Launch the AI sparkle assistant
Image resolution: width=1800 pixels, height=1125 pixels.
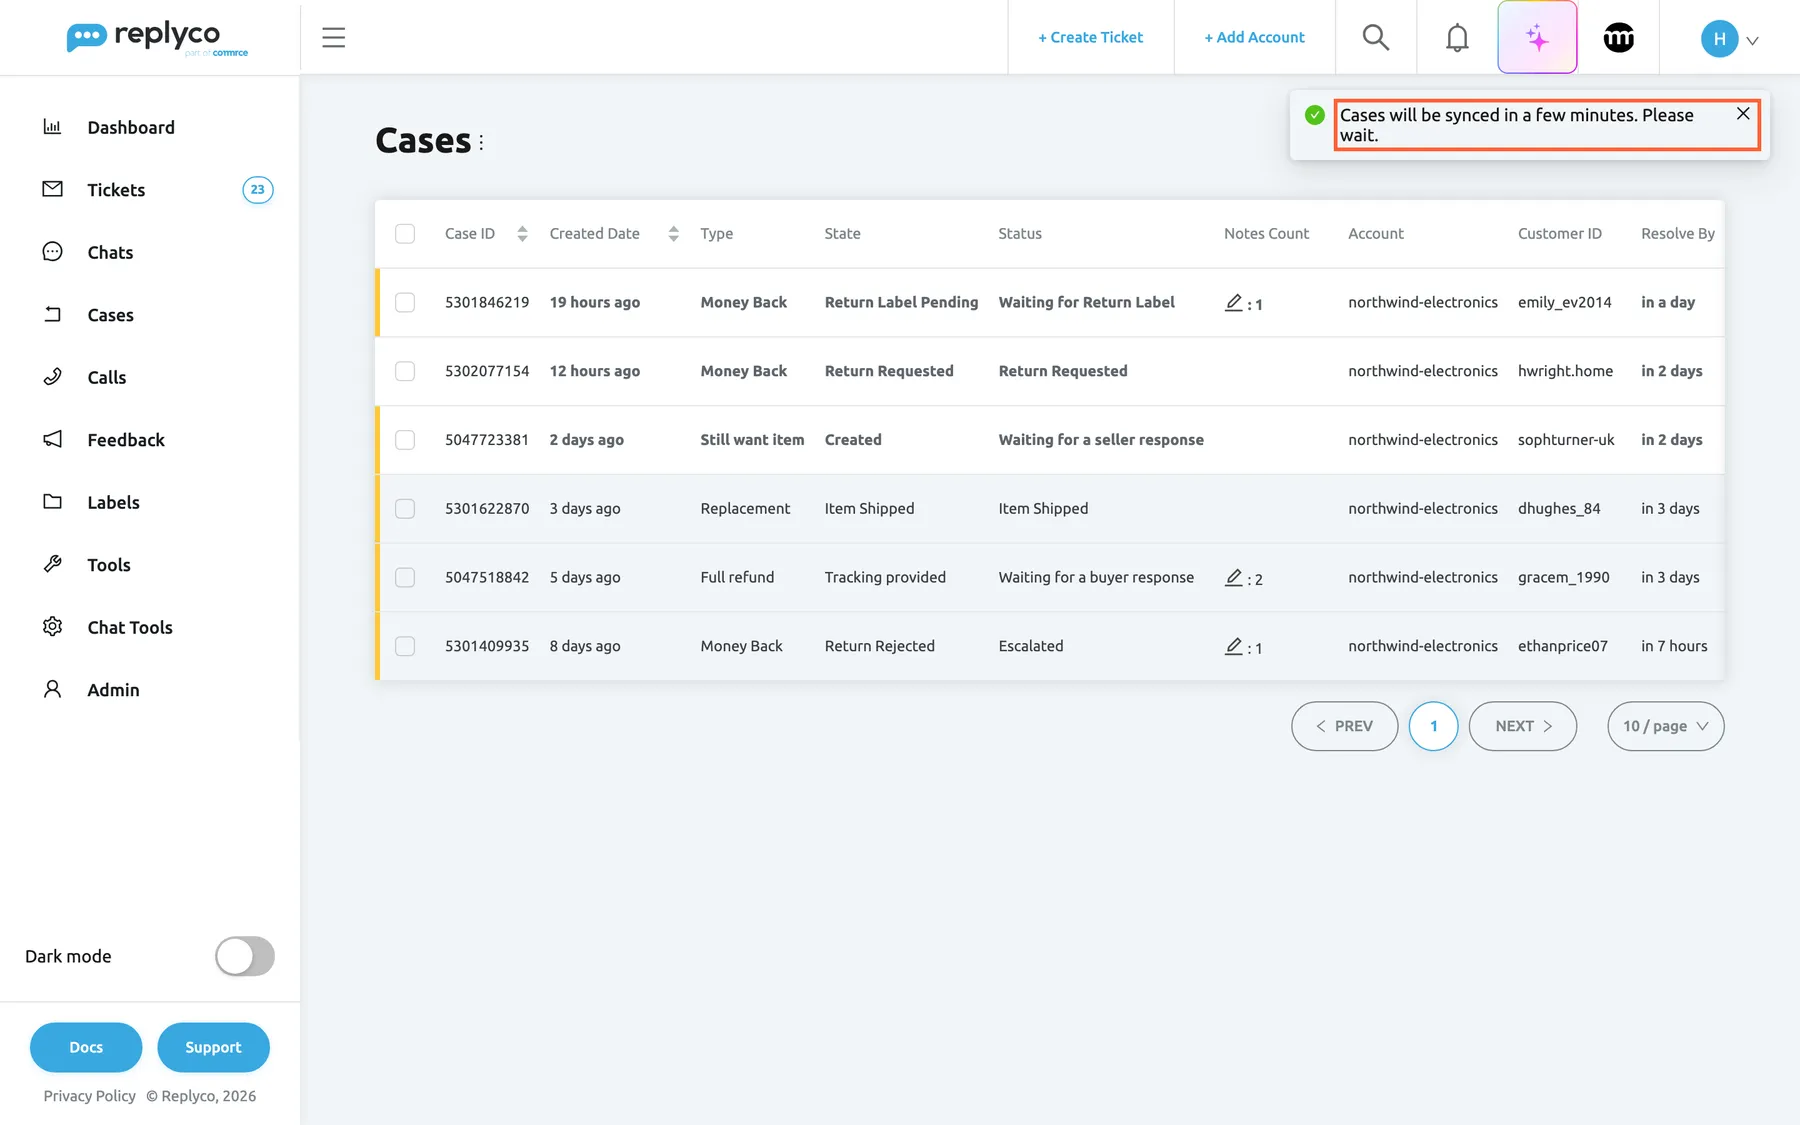point(1537,37)
